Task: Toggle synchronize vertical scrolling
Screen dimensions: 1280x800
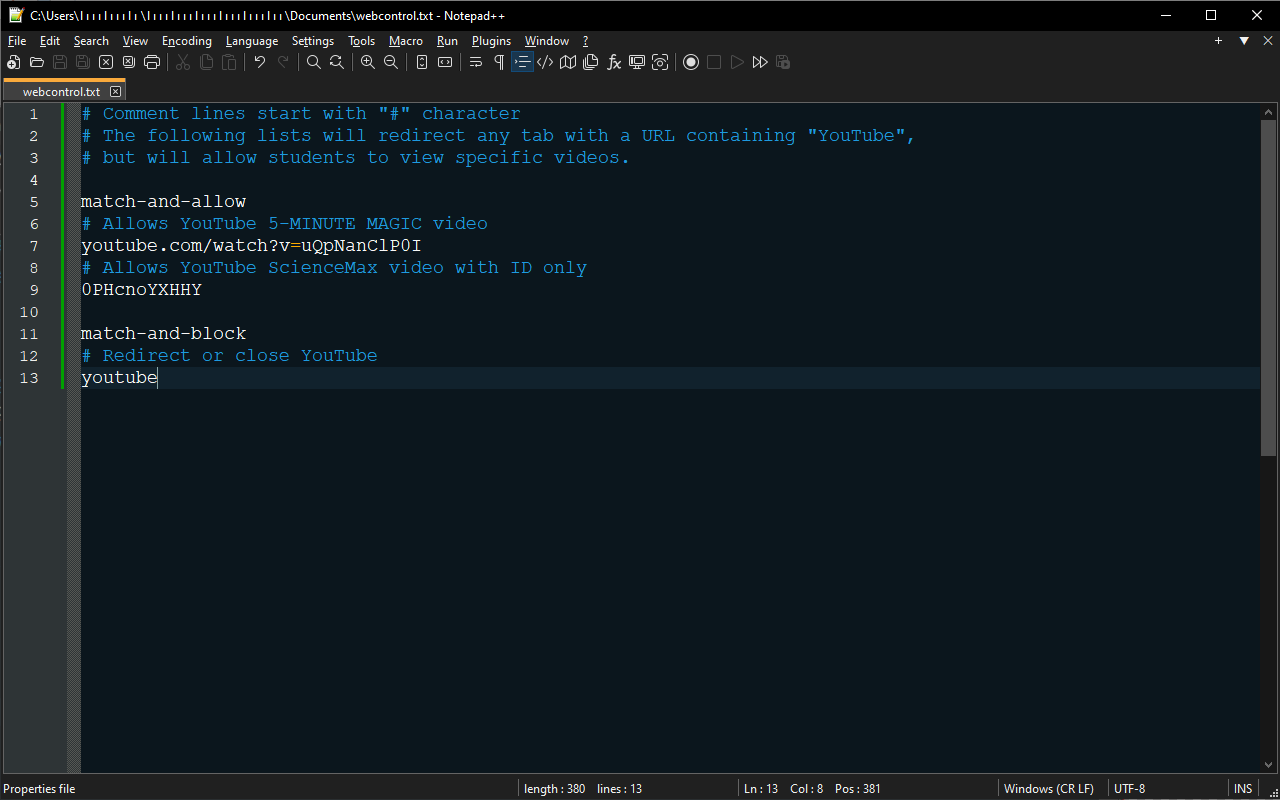Action: pyautogui.click(x=422, y=62)
